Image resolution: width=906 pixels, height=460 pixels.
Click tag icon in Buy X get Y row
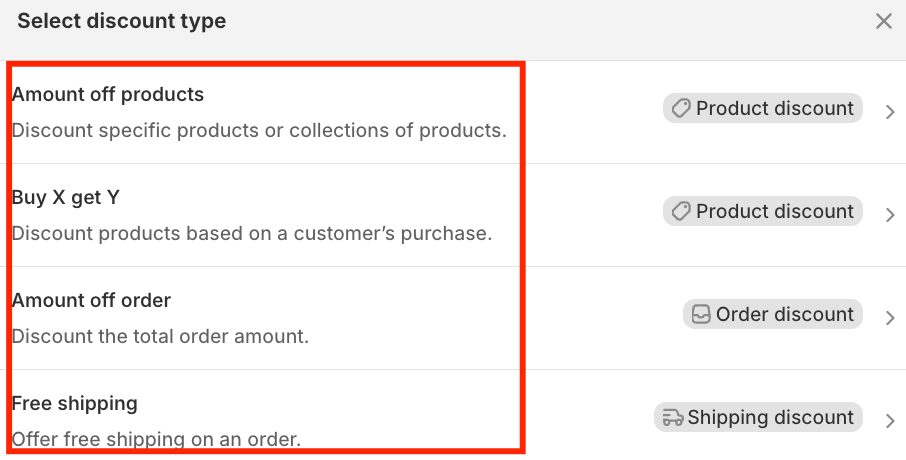(x=681, y=211)
